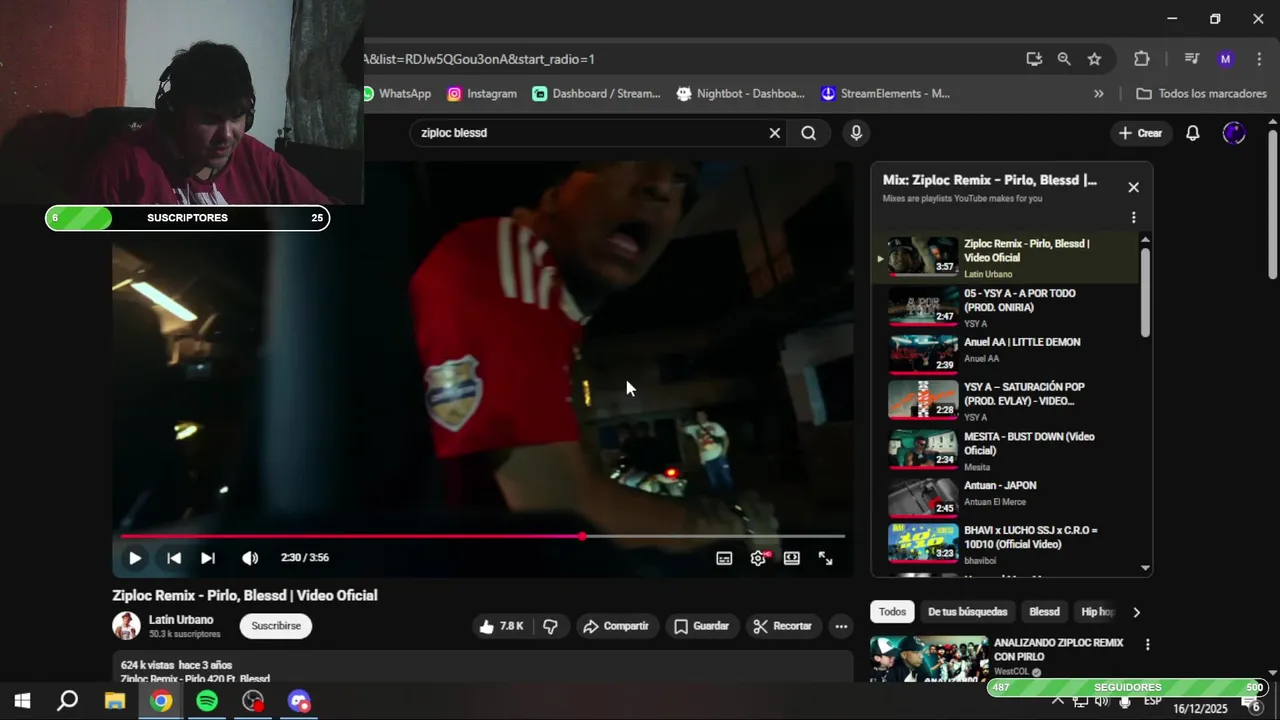Screen dimensions: 1280x720
Task: Open the StreamElements bookmark
Action: click(x=884, y=94)
